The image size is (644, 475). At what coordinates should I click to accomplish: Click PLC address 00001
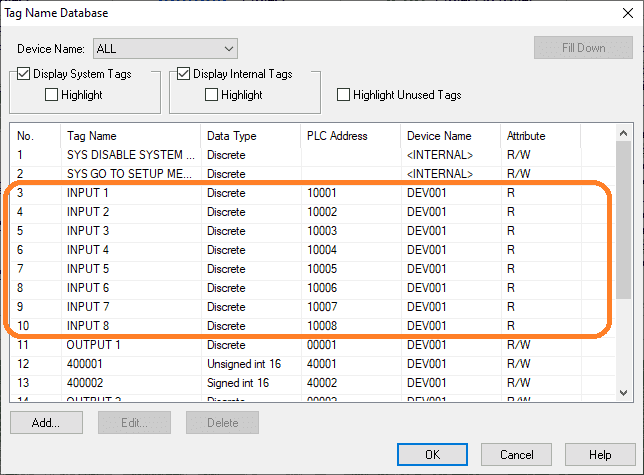322,345
